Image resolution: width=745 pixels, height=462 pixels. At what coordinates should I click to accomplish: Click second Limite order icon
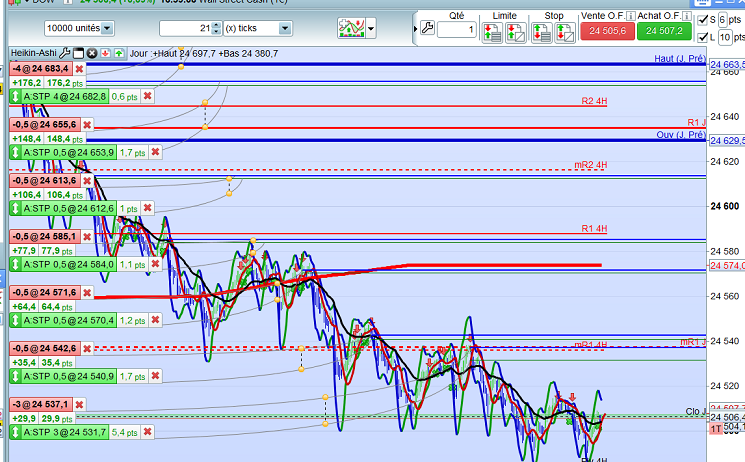[x=516, y=33]
